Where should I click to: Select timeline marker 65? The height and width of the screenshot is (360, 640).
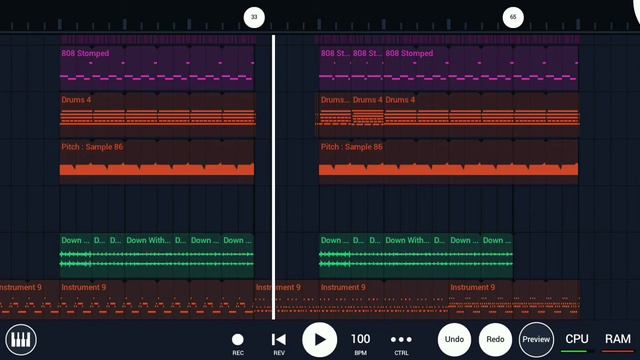[513, 17]
